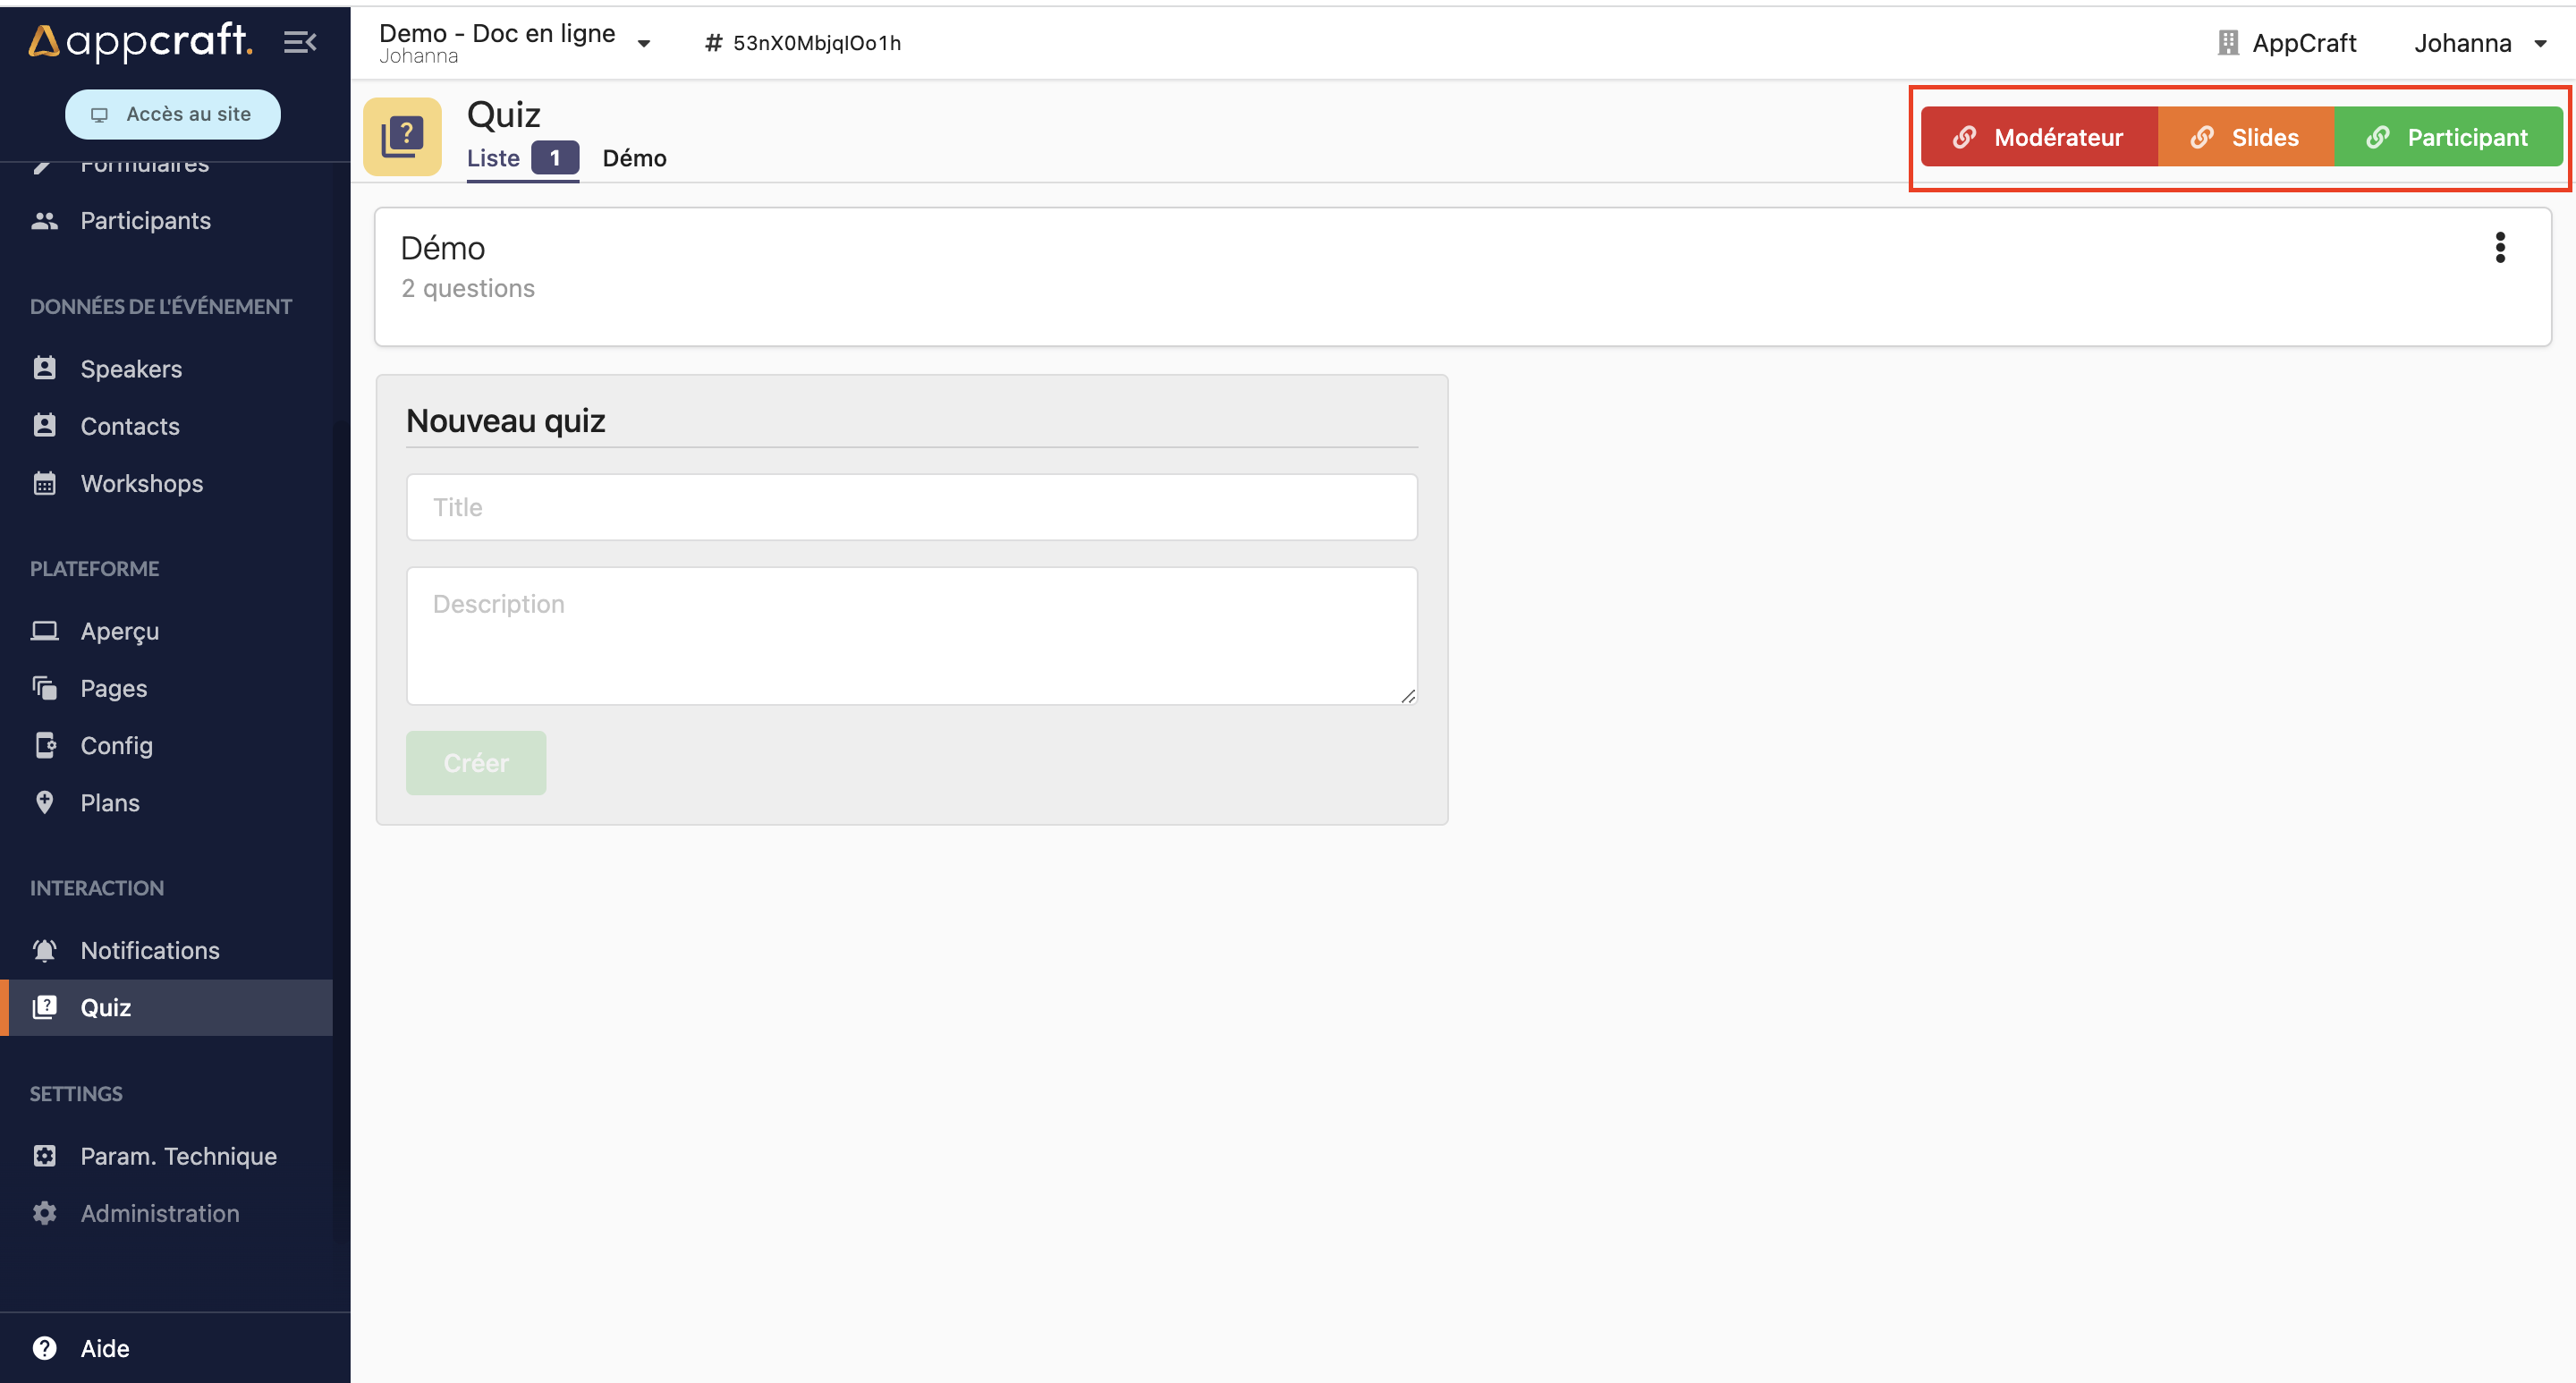Click the Notifications bell icon

tap(46, 948)
